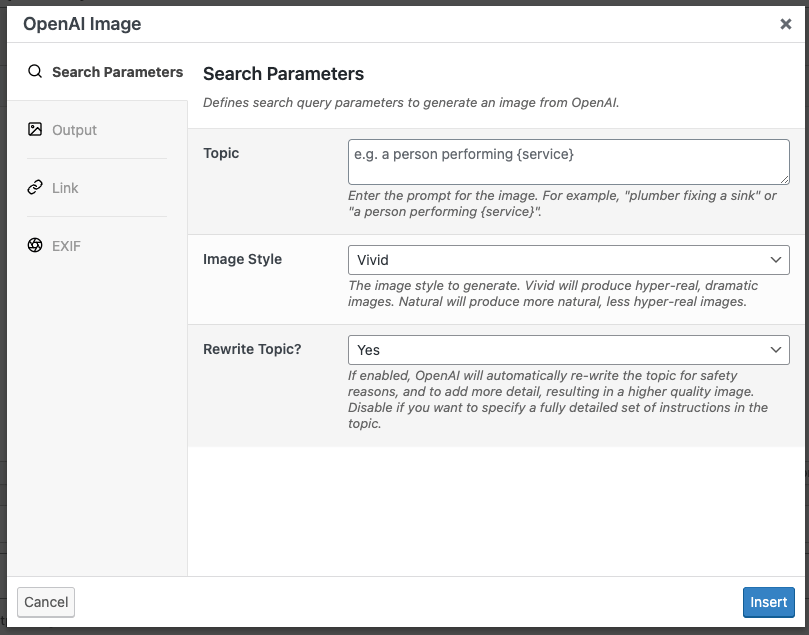Click the 'plumber fixing a sink' help text
This screenshot has width=809, height=635.
click(562, 204)
